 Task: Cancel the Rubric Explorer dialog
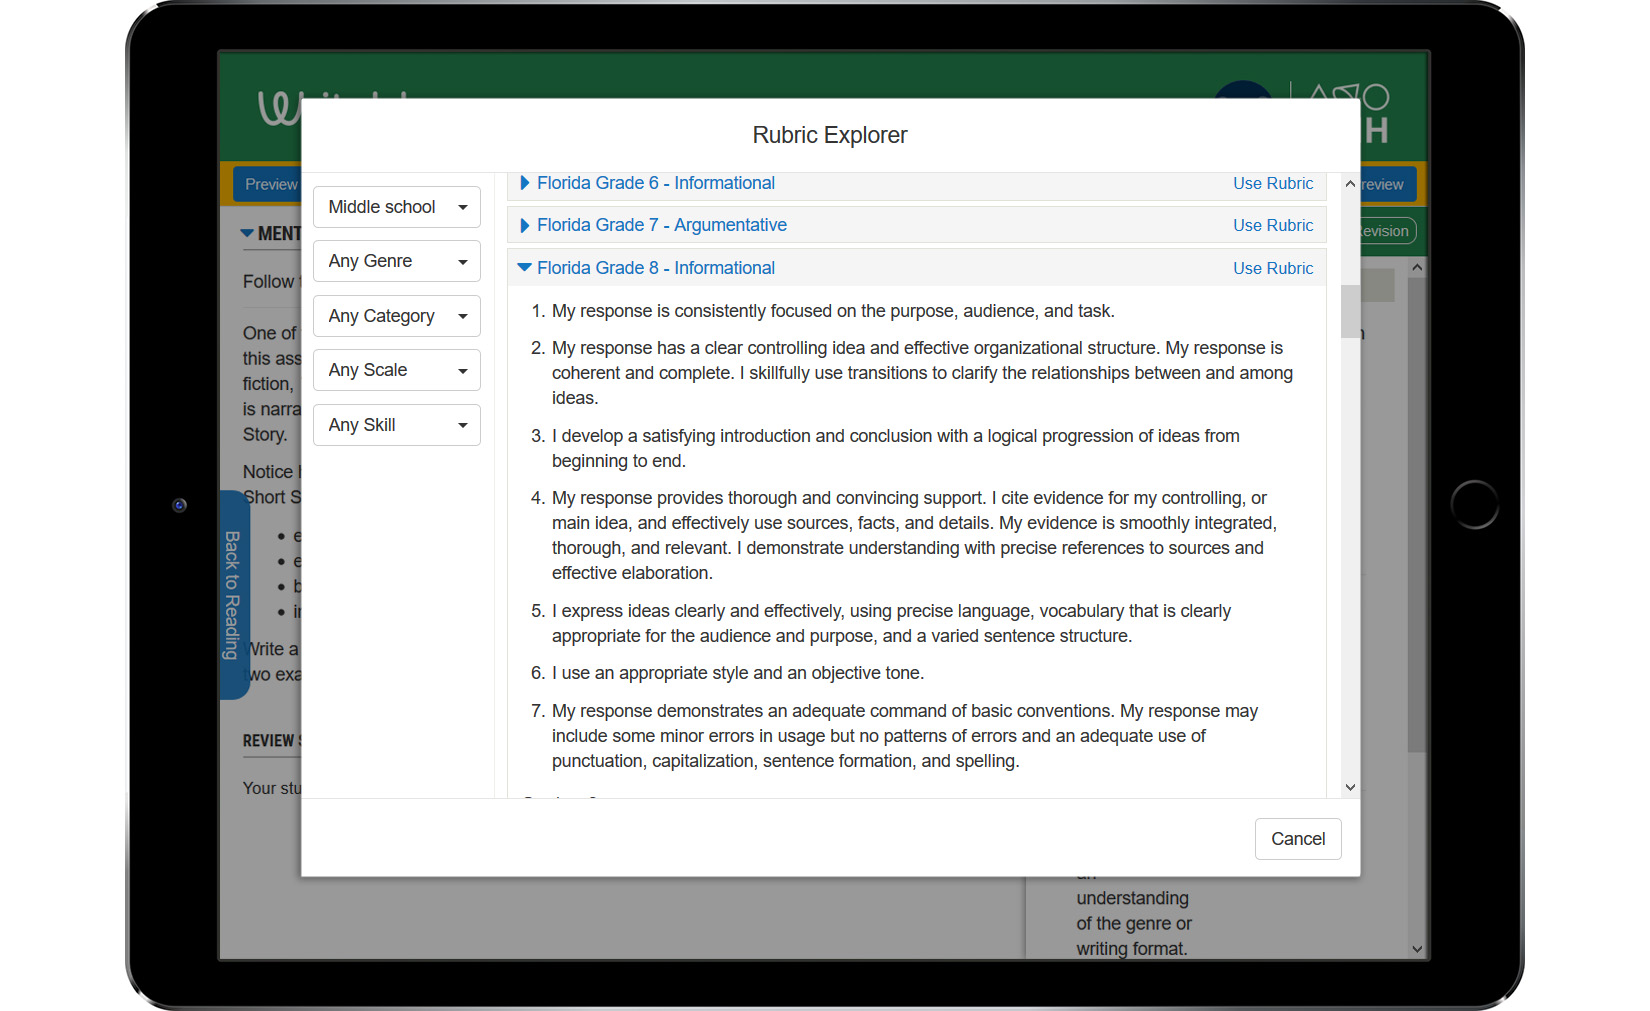[1298, 839]
